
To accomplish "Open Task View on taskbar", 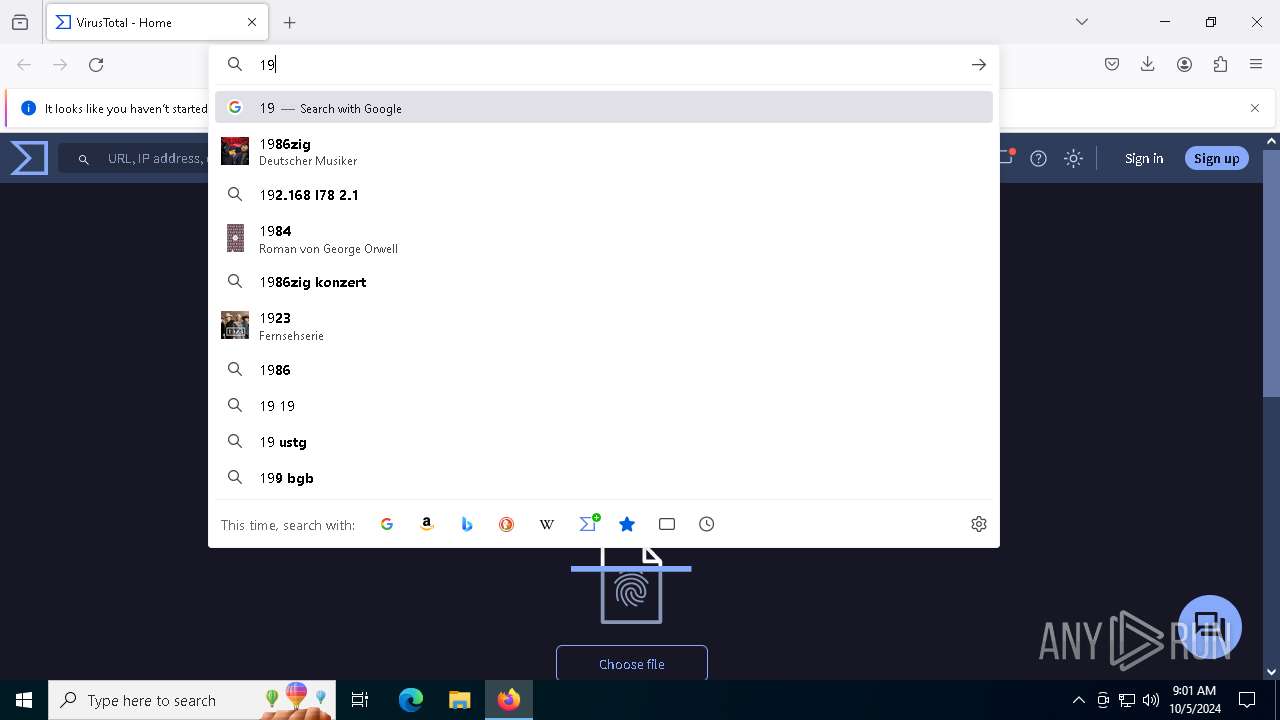I will coord(360,700).
